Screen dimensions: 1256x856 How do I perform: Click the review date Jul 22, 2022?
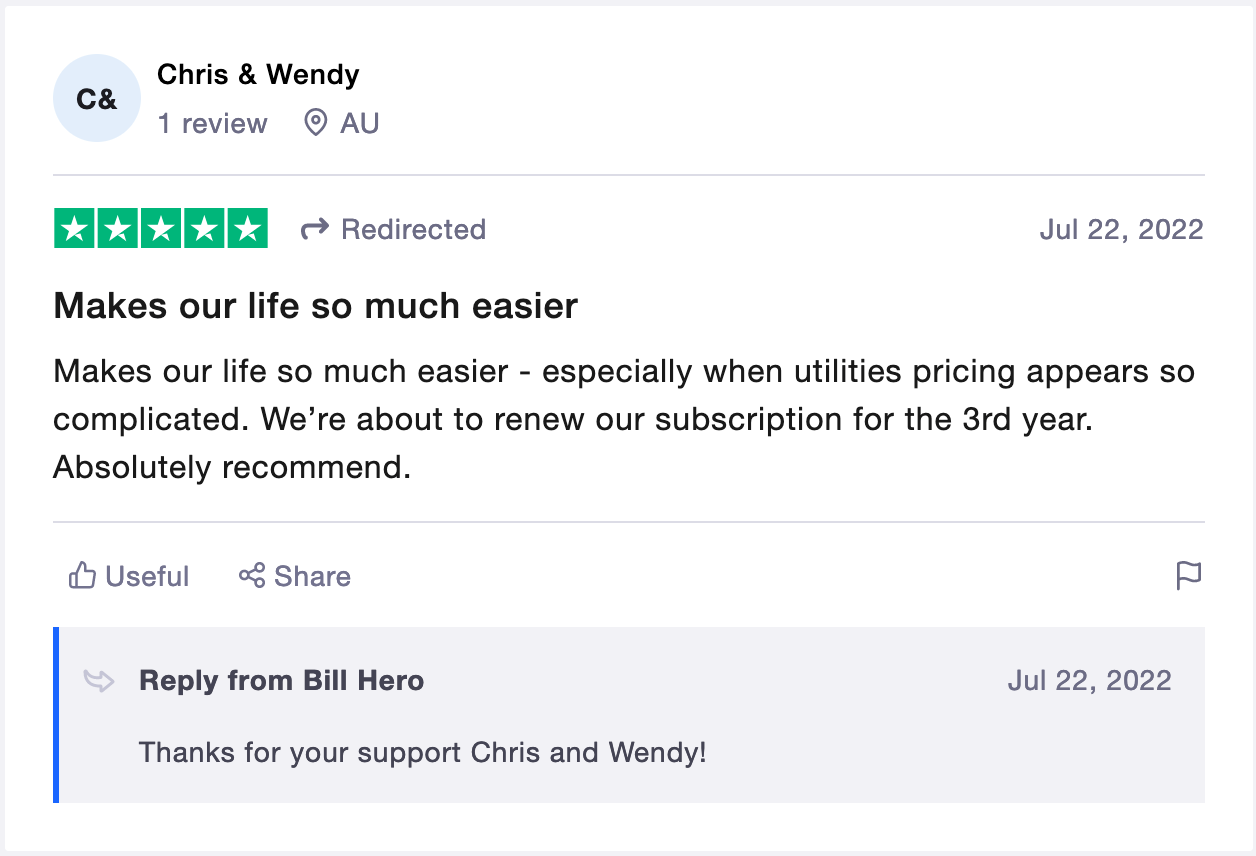pos(1121,229)
